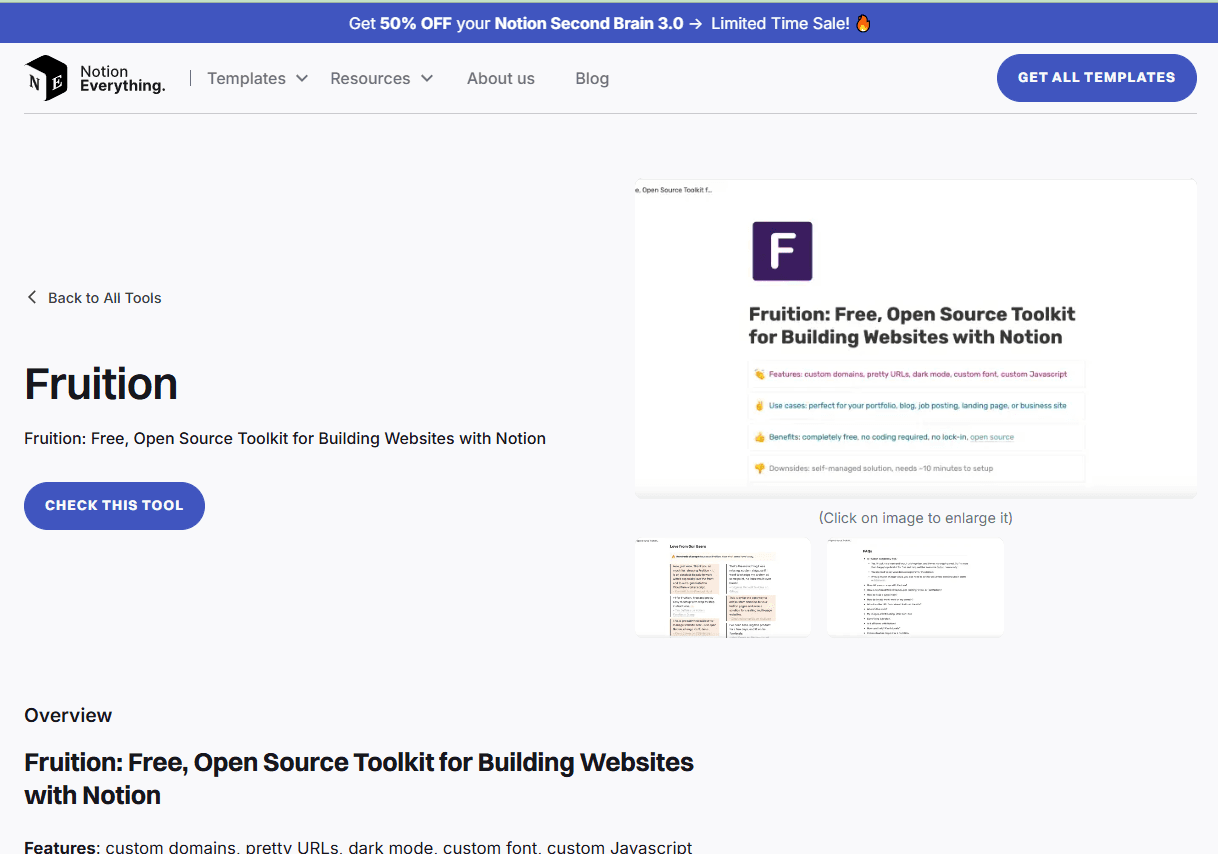Click the Features row in preview image
Screen dimensions: 1218x854
click(x=916, y=374)
